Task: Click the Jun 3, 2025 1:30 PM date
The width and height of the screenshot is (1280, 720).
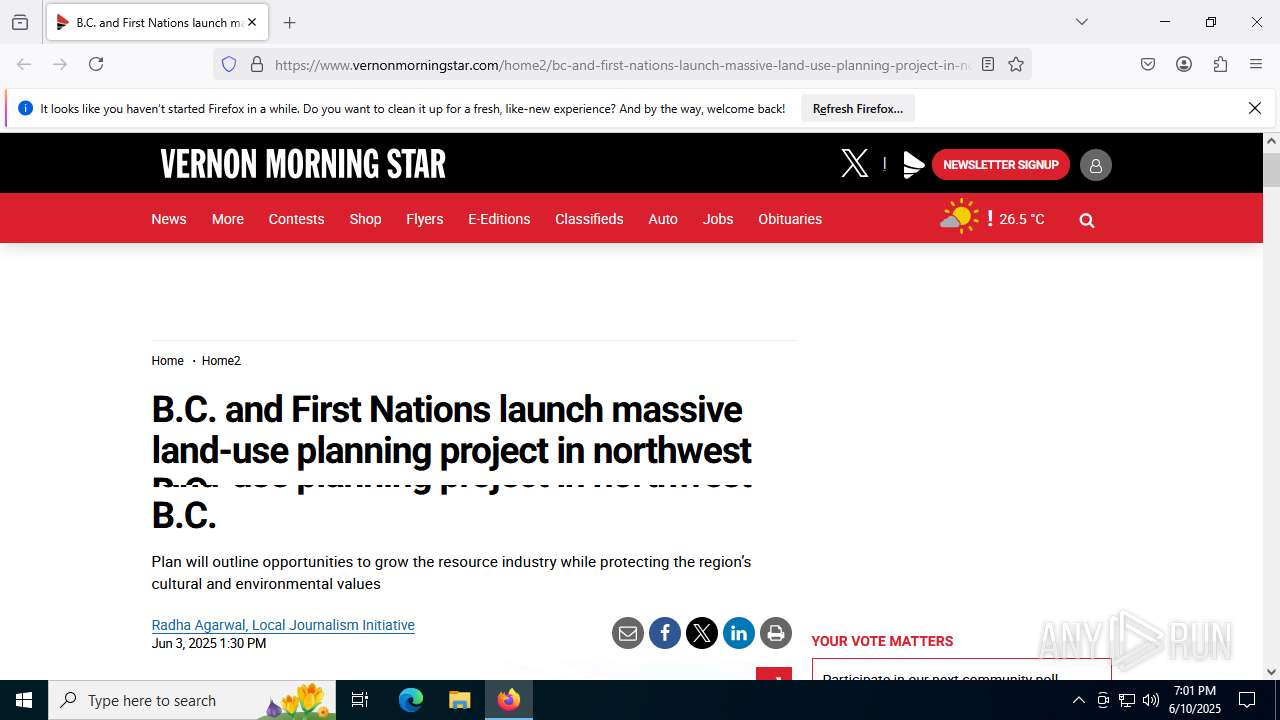Action: point(209,643)
